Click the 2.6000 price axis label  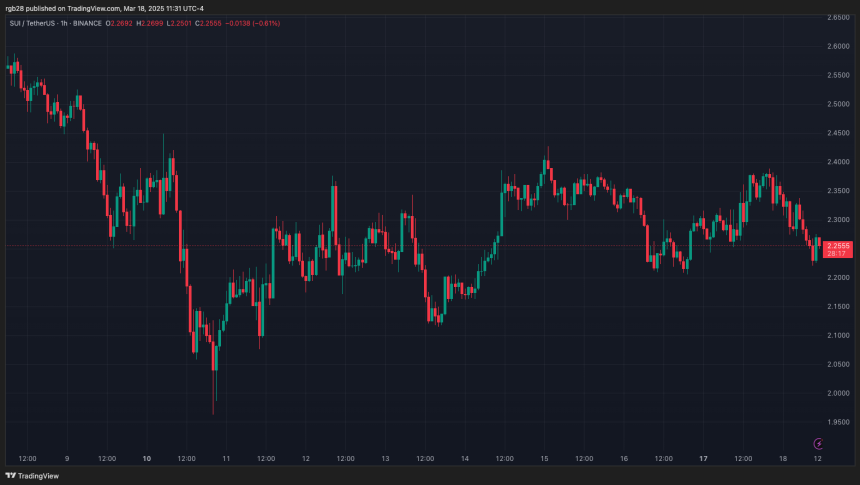coord(838,47)
